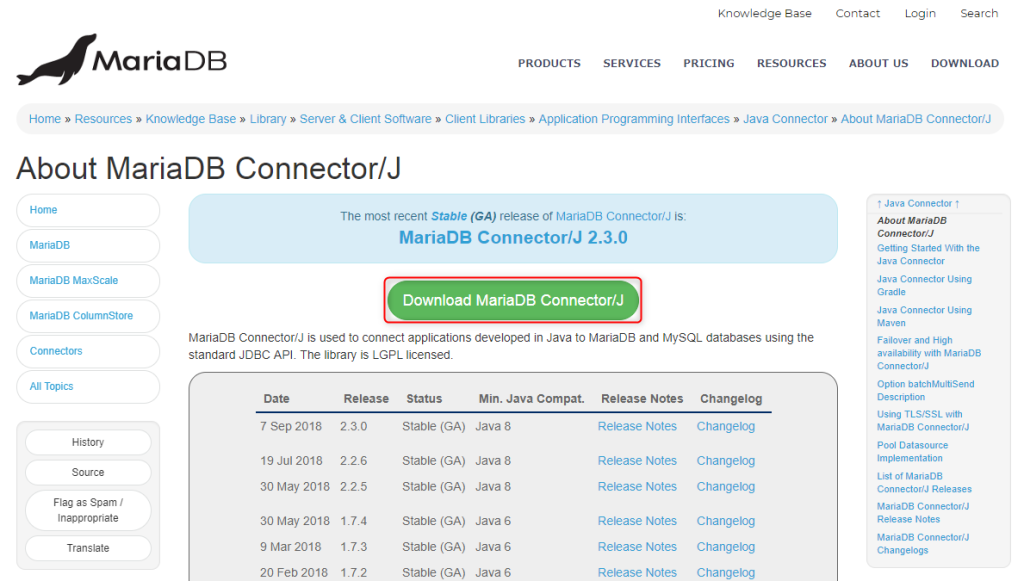Open the RESOURCES menu
Image resolution: width=1024 pixels, height=581 pixels.
[x=792, y=63]
